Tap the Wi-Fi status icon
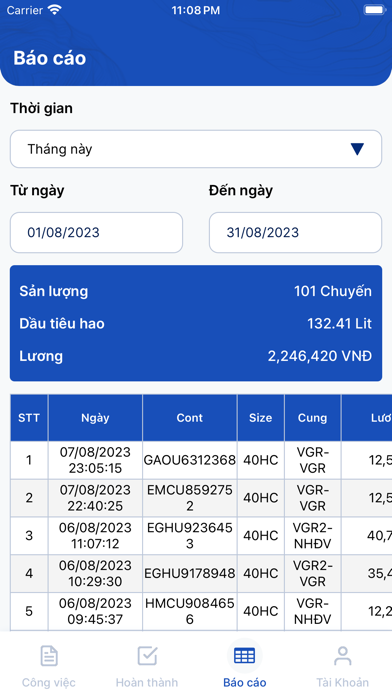 click(x=55, y=10)
